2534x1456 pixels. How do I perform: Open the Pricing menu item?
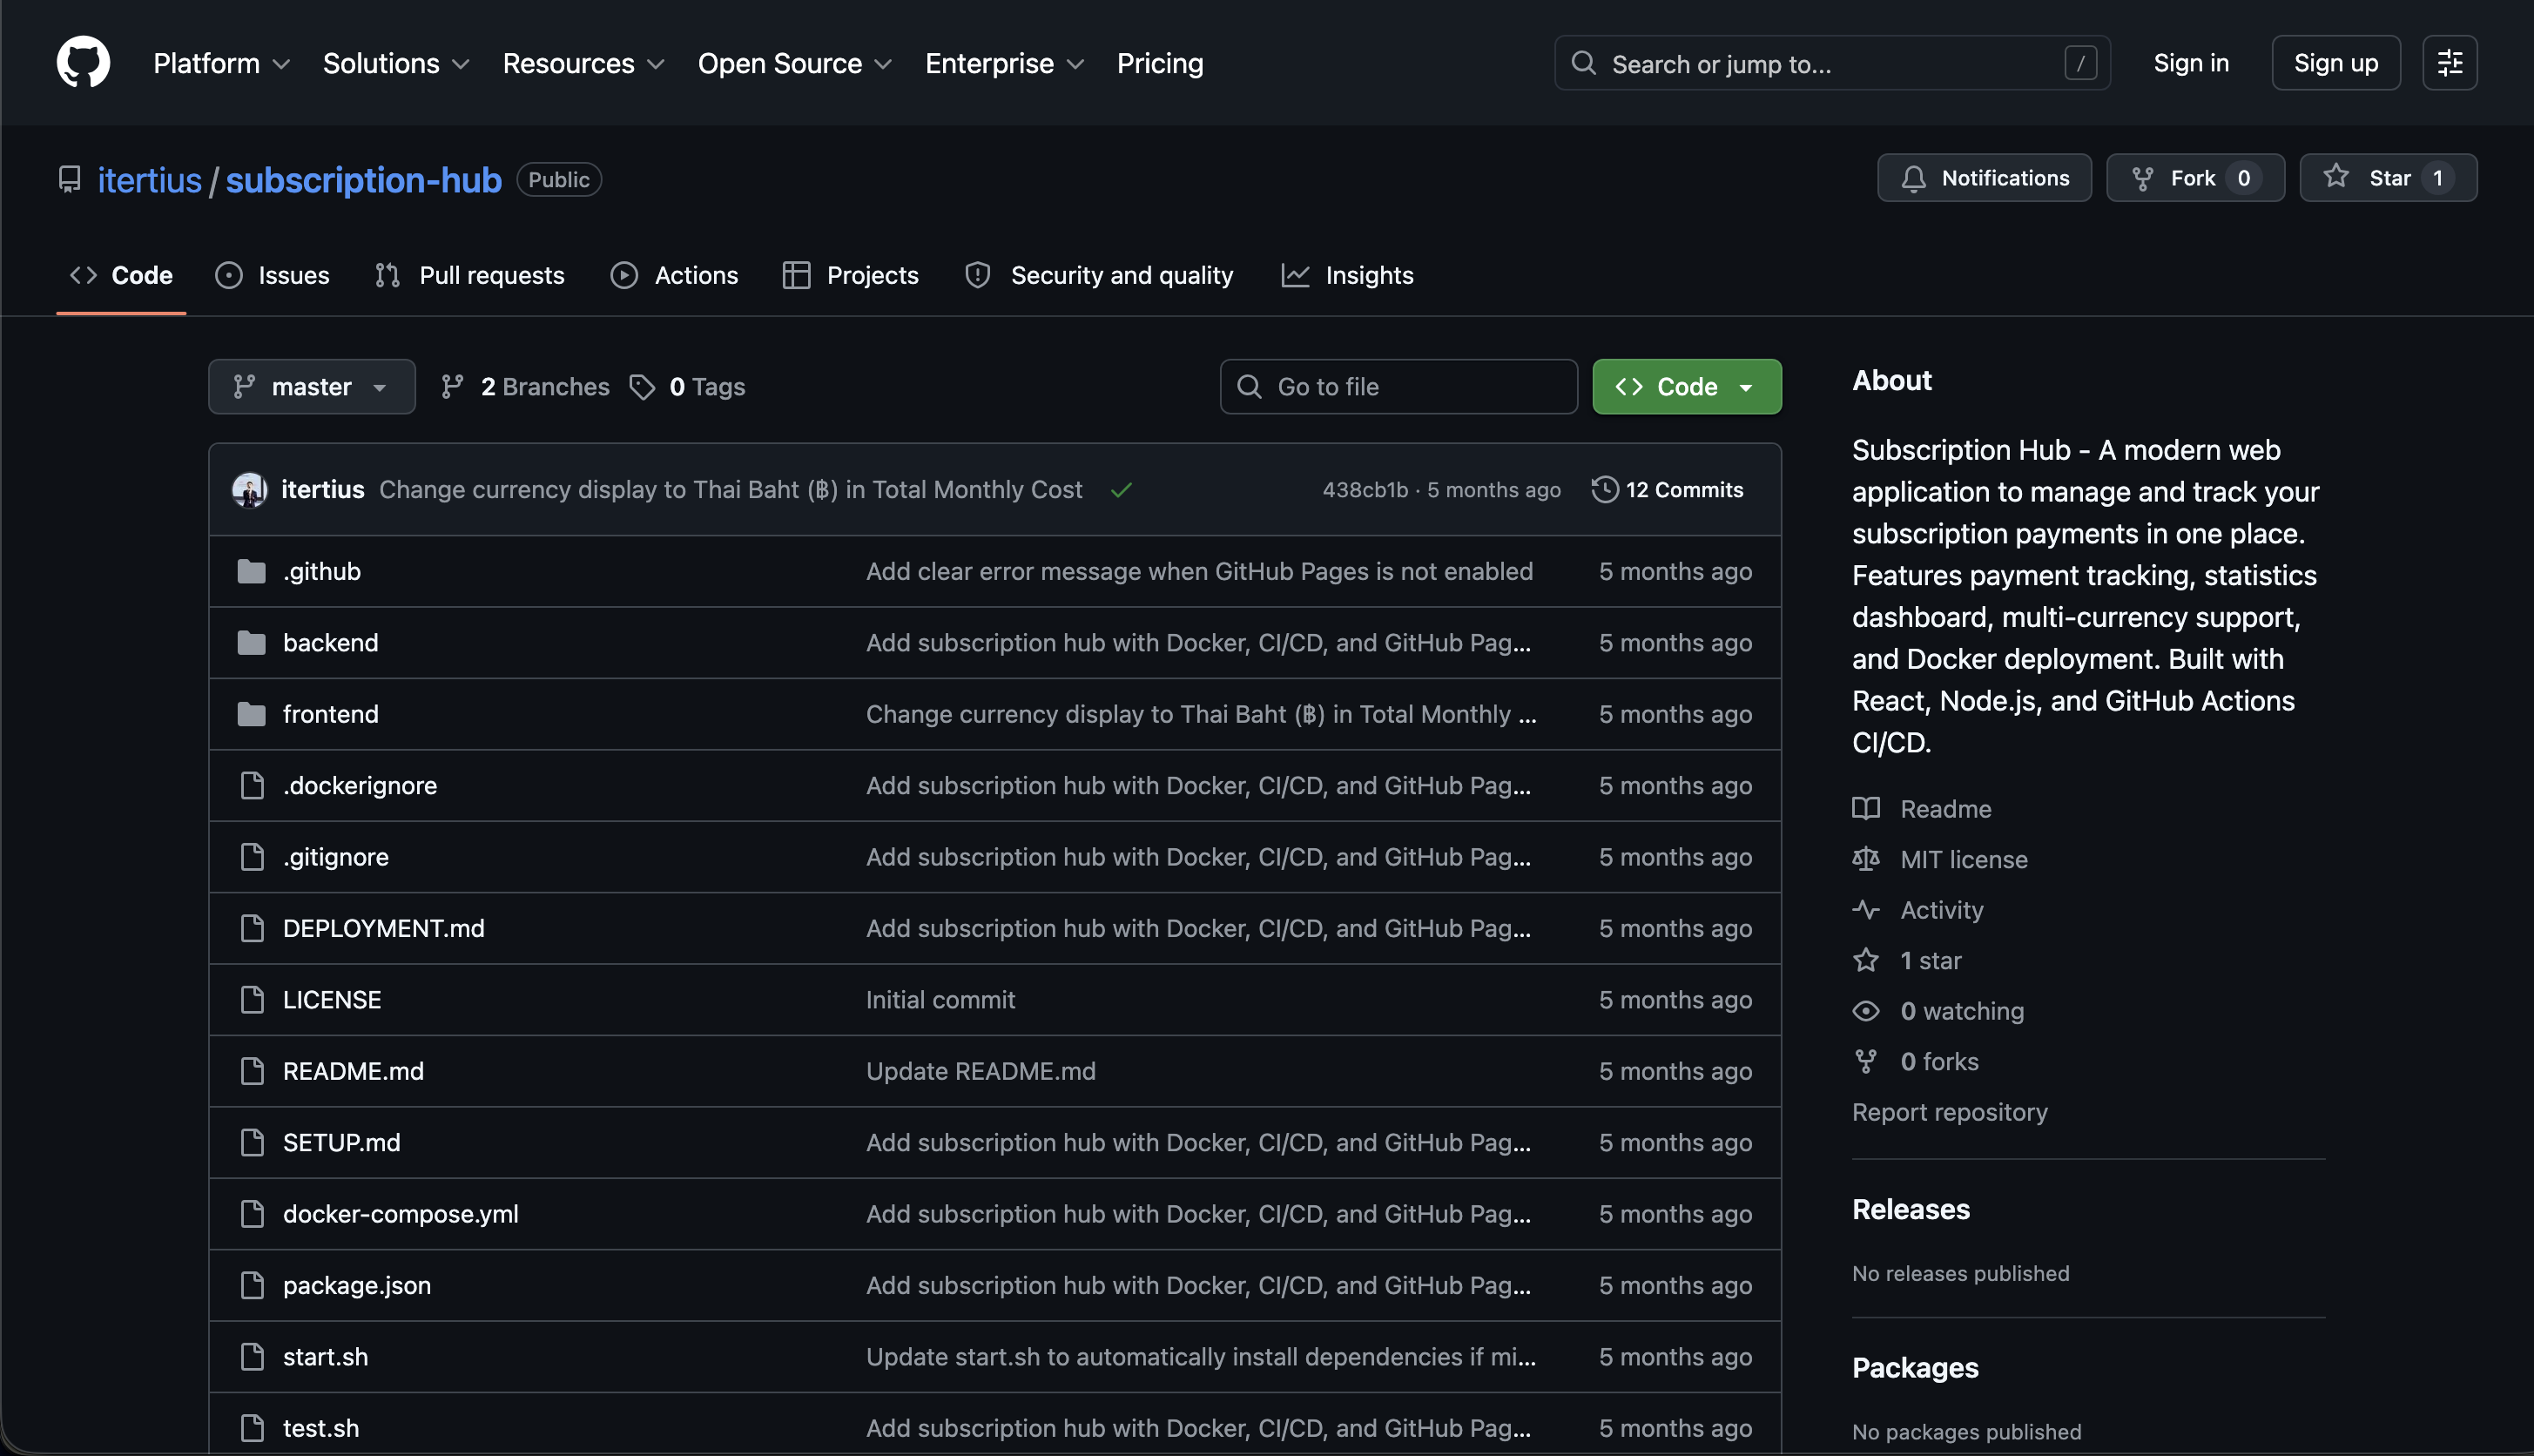point(1159,63)
